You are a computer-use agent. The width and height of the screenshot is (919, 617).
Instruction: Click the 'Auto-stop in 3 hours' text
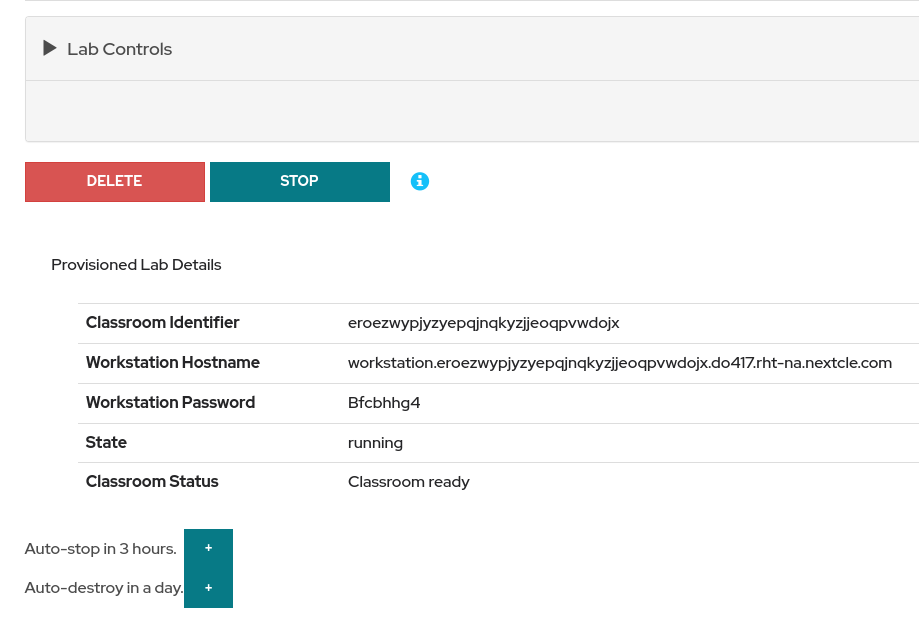pos(100,549)
